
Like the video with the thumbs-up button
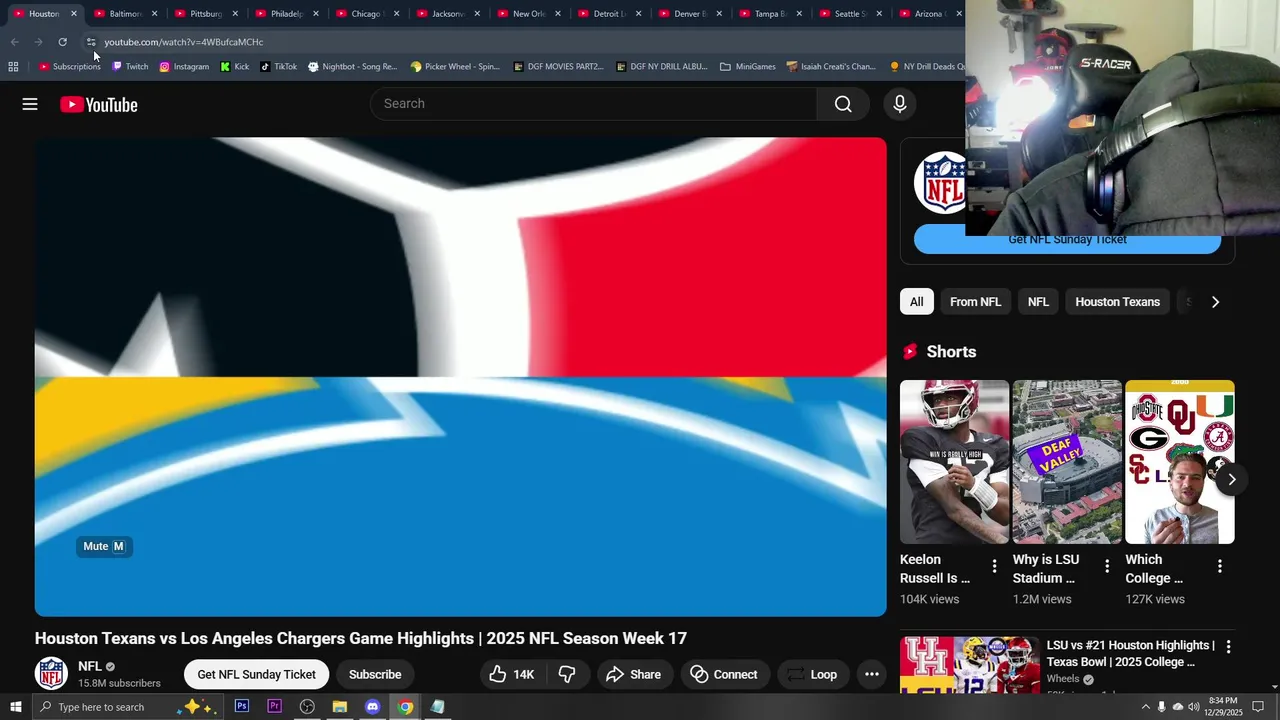click(511, 674)
